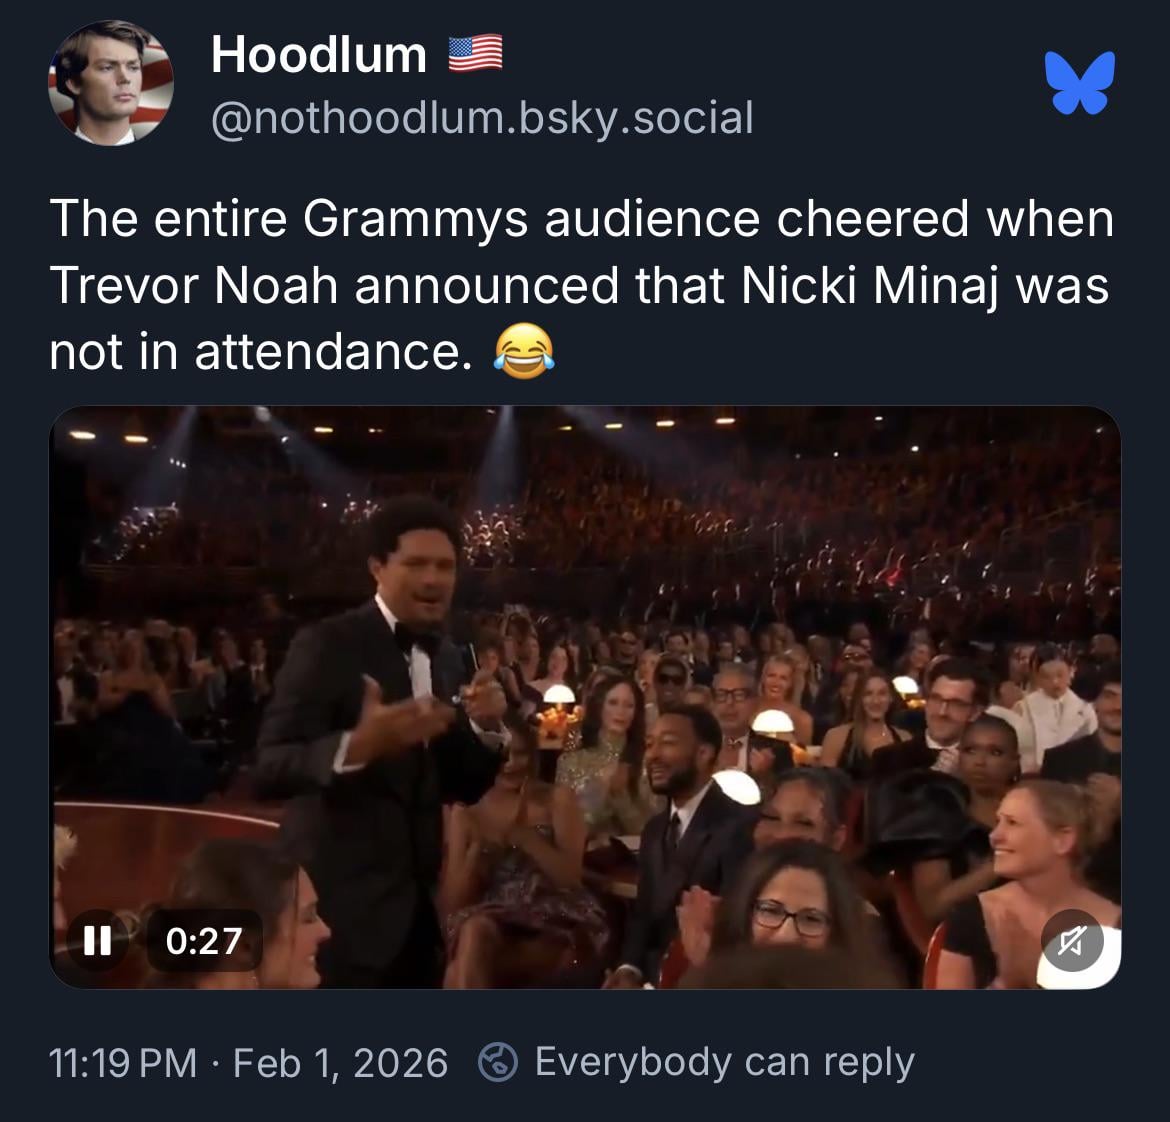This screenshot has height=1122, width=1170.
Task: Click "Nicki Minaj" in the post text
Action: click(x=870, y=285)
